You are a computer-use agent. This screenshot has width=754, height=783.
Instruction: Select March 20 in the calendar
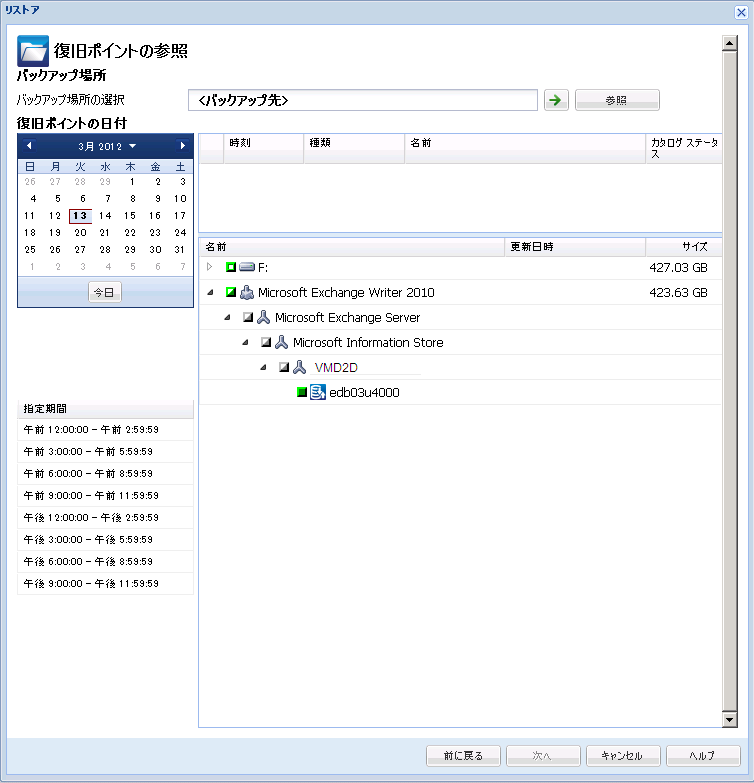(x=80, y=233)
